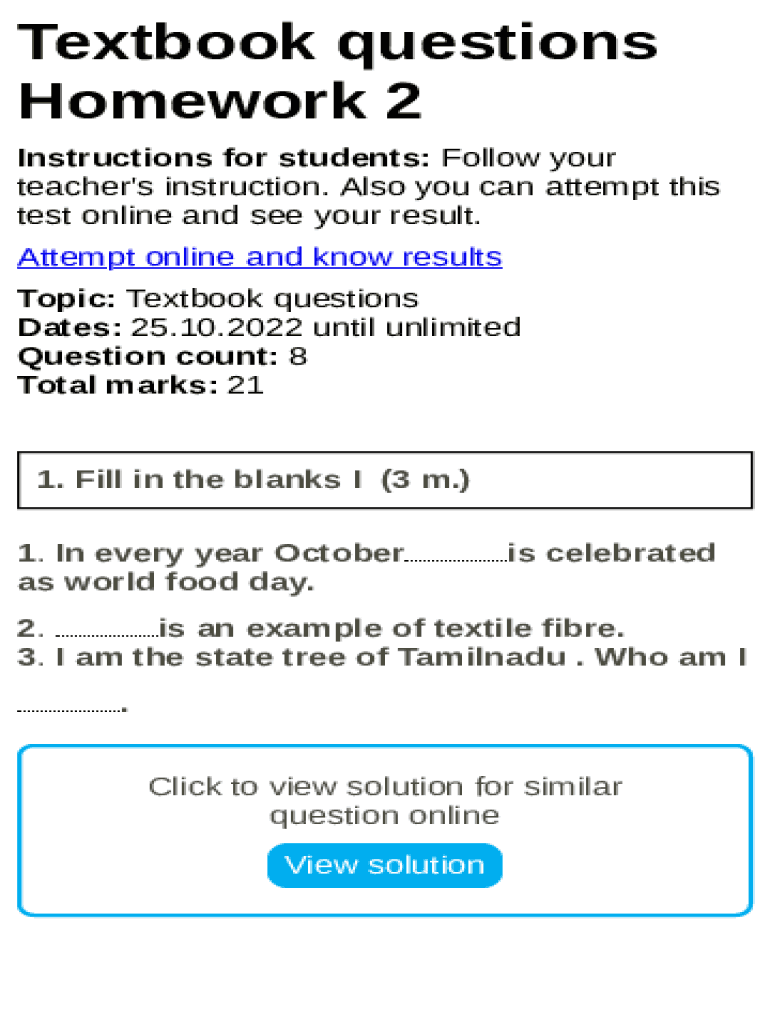
Task: Click the 'is celebrated' text in question 1
Action: pyautogui.click(x=612, y=554)
